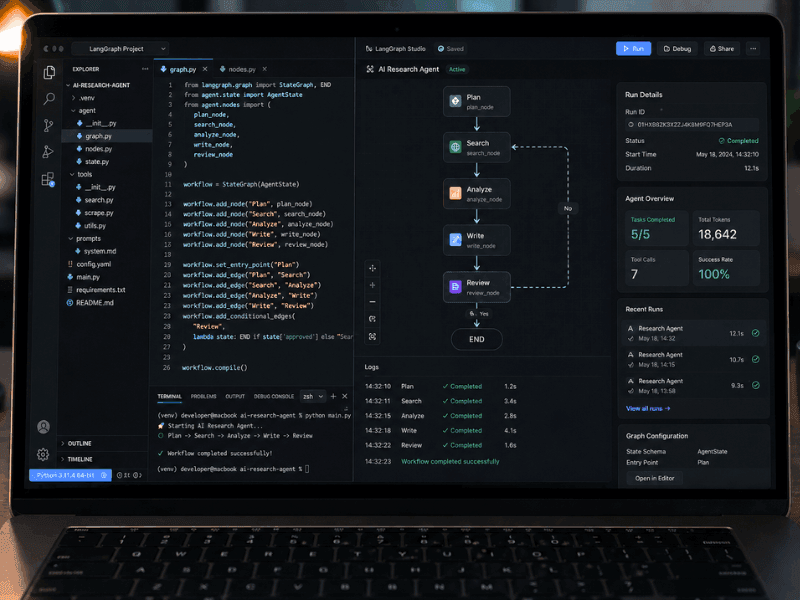
Task: Zoom out the graph with minus icon
Action: click(372, 302)
